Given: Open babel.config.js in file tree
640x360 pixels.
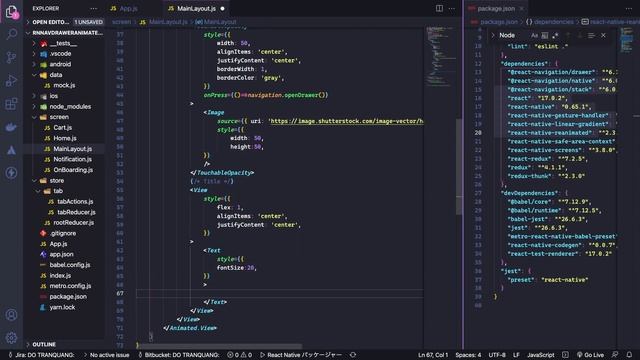Looking at the screenshot, I should [x=69, y=265].
